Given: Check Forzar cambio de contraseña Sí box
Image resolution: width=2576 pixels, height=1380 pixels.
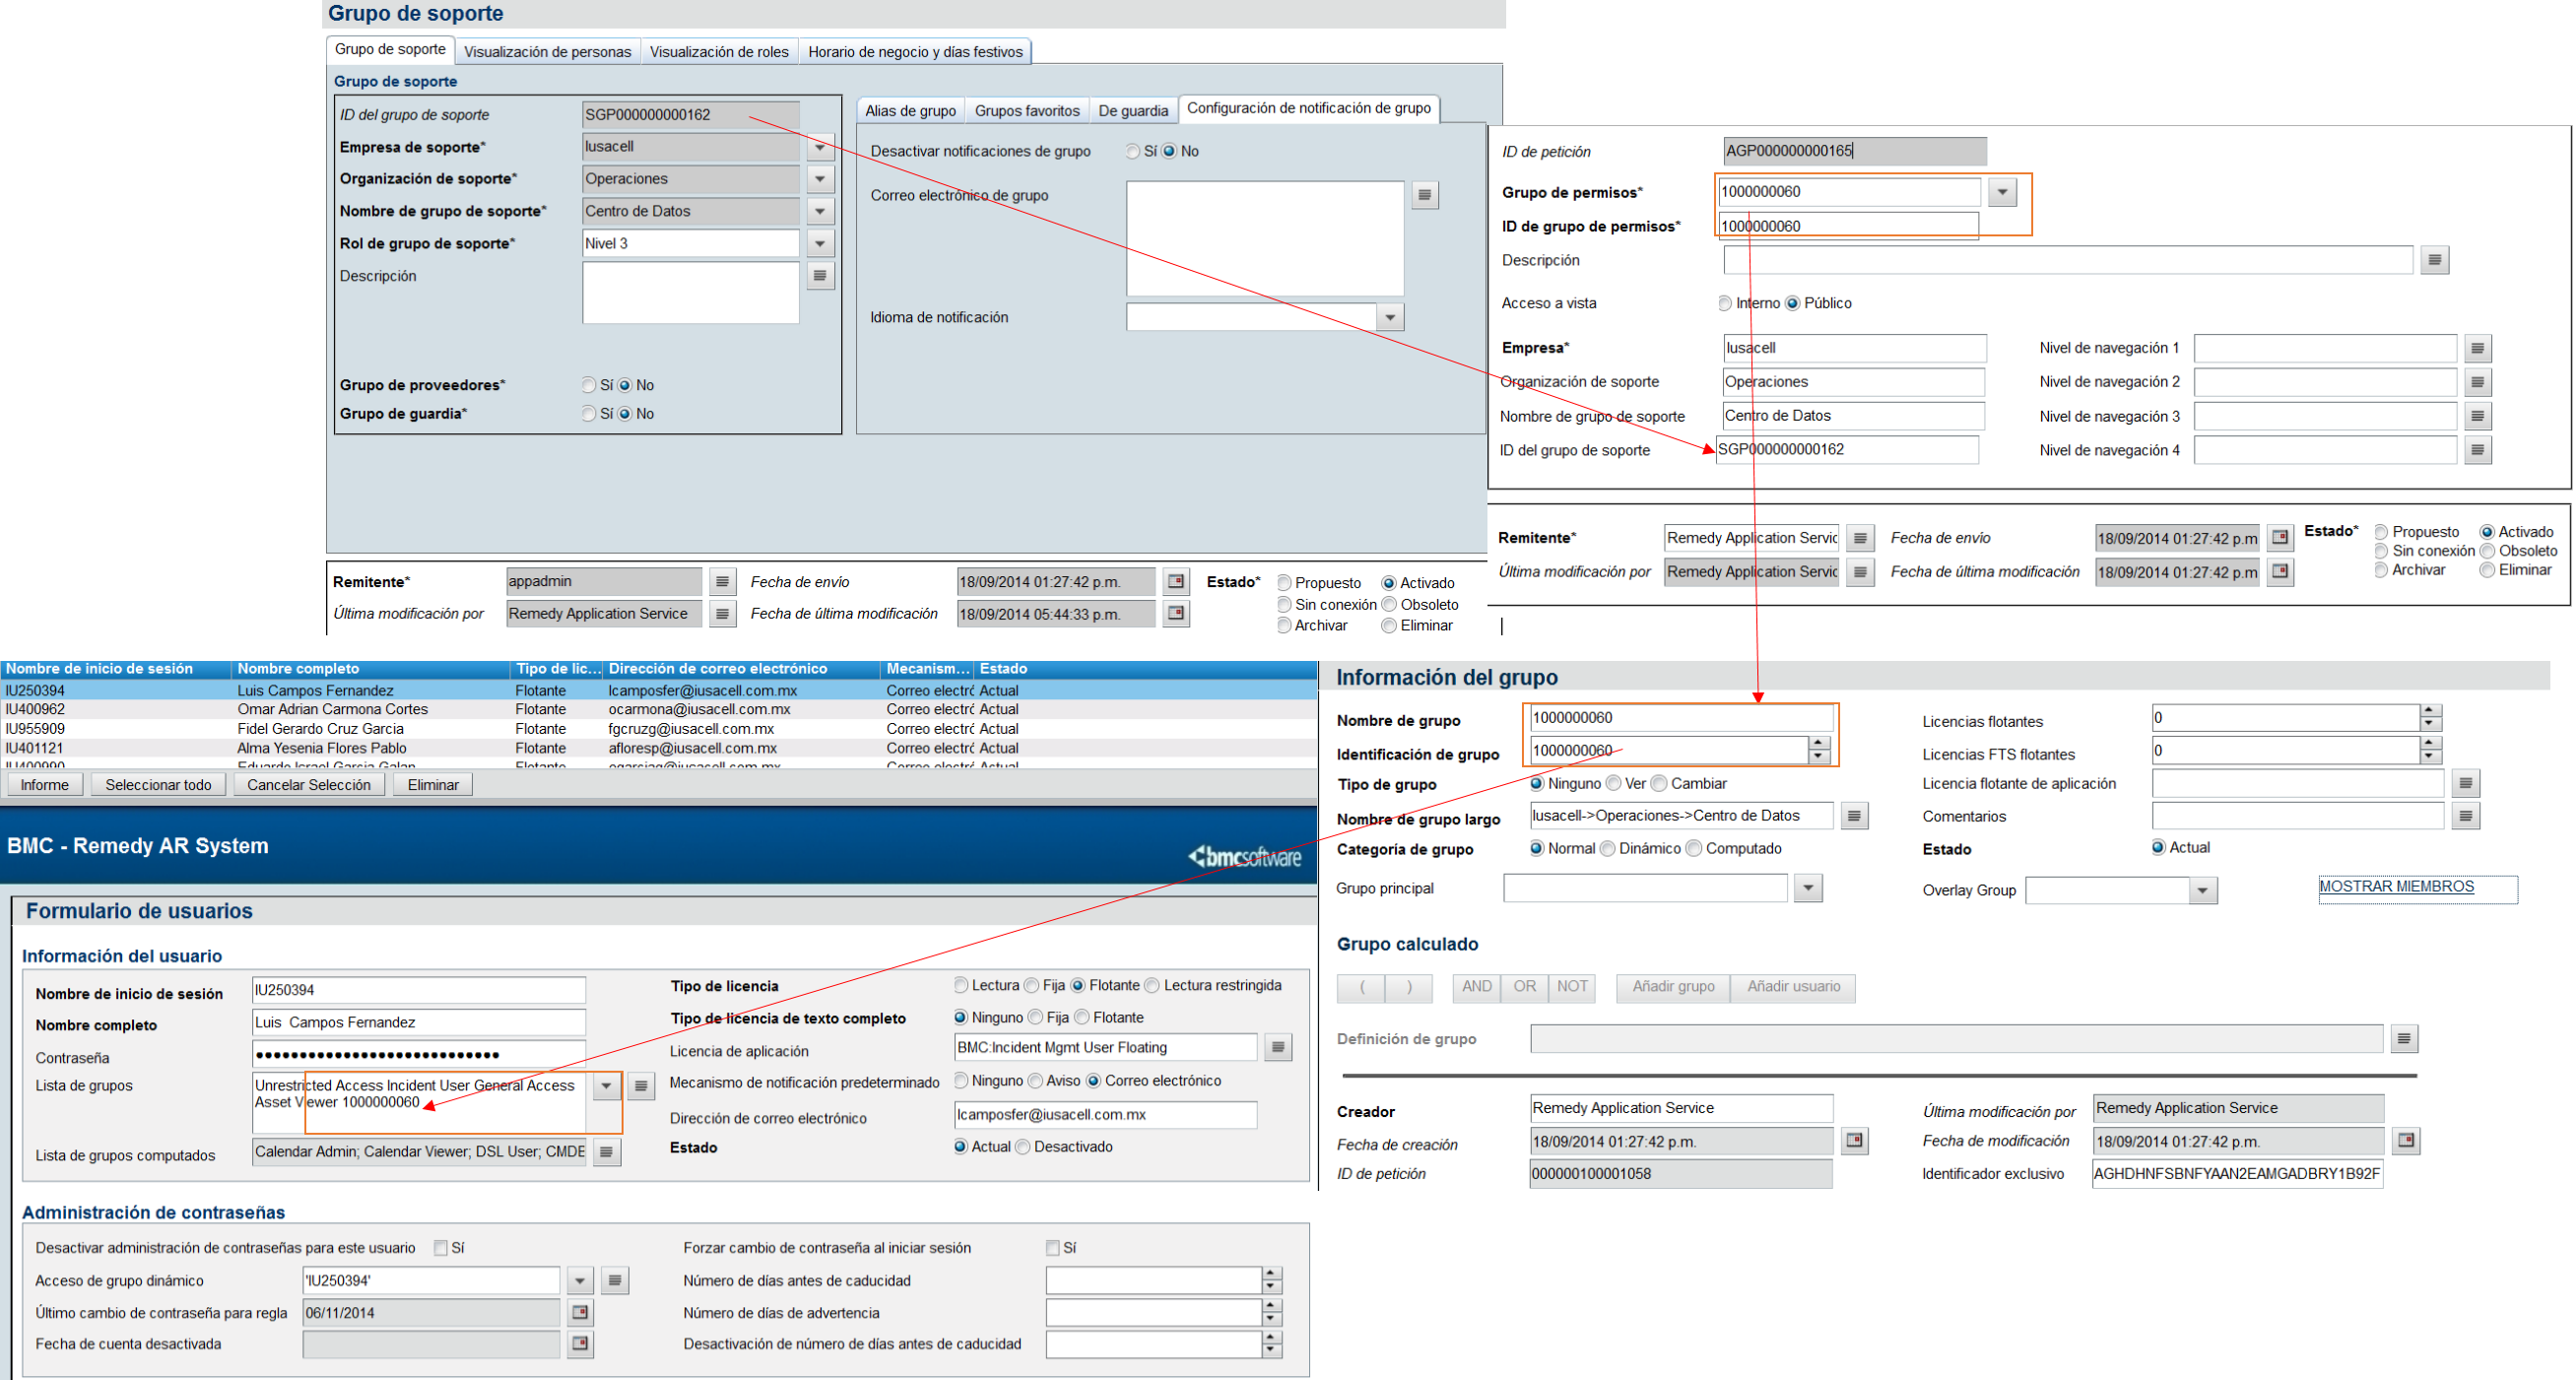Looking at the screenshot, I should tap(1052, 1247).
